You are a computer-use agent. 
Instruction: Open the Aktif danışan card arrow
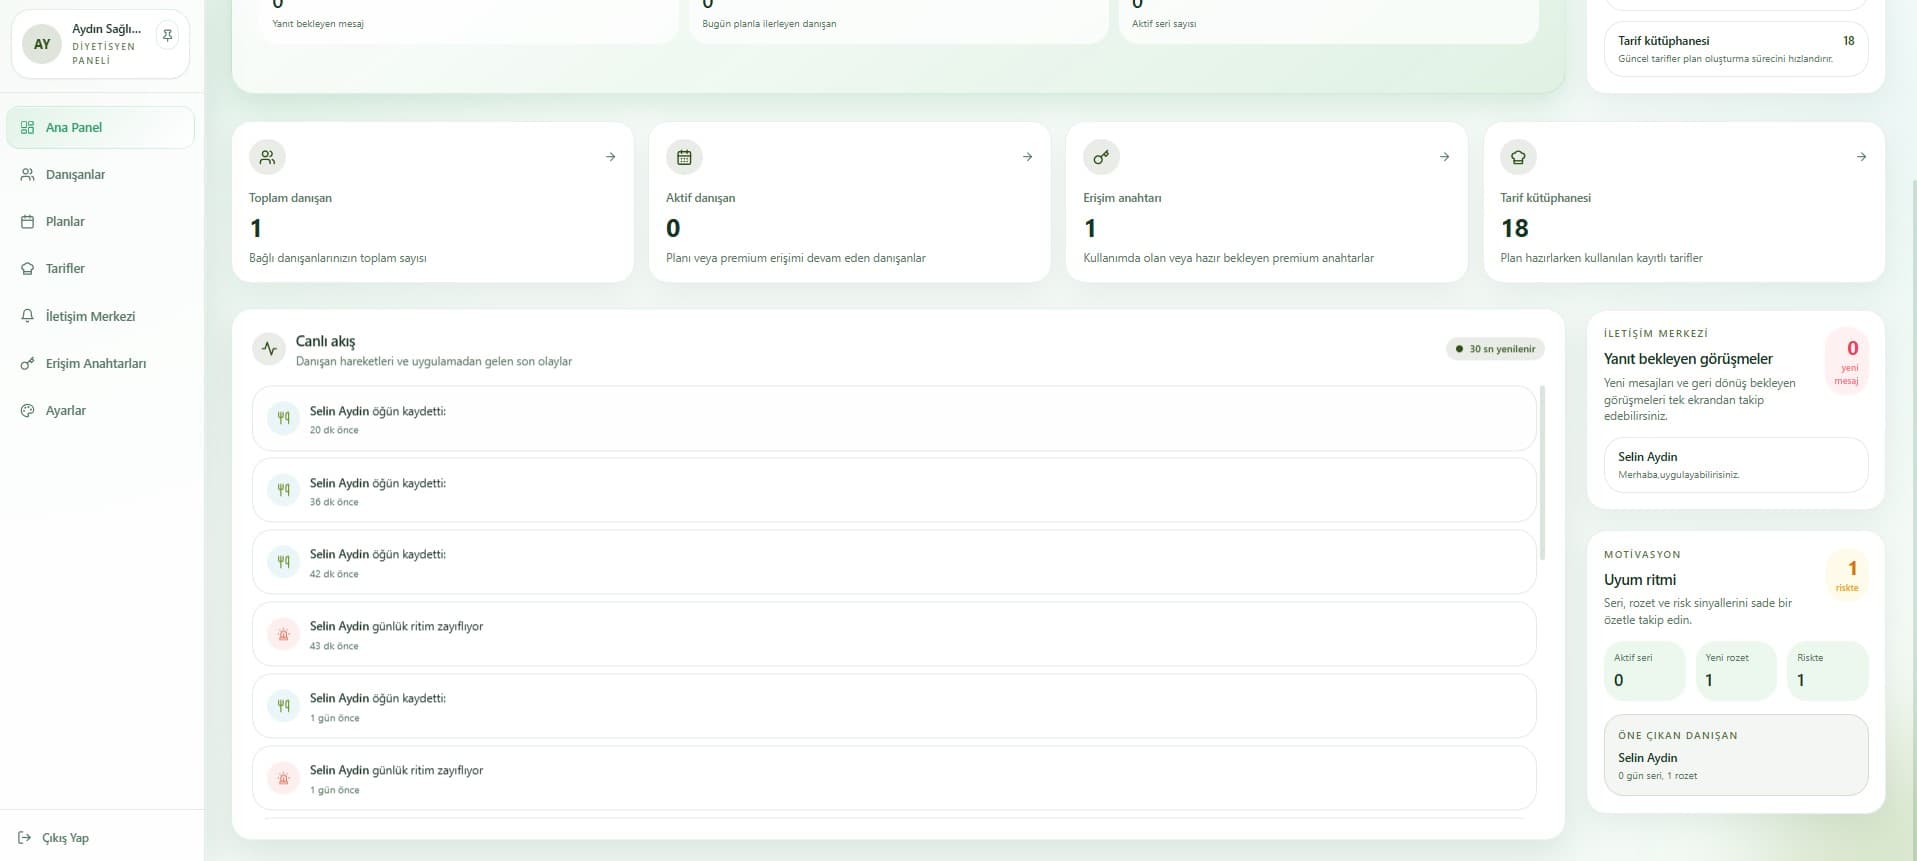coord(1027,157)
